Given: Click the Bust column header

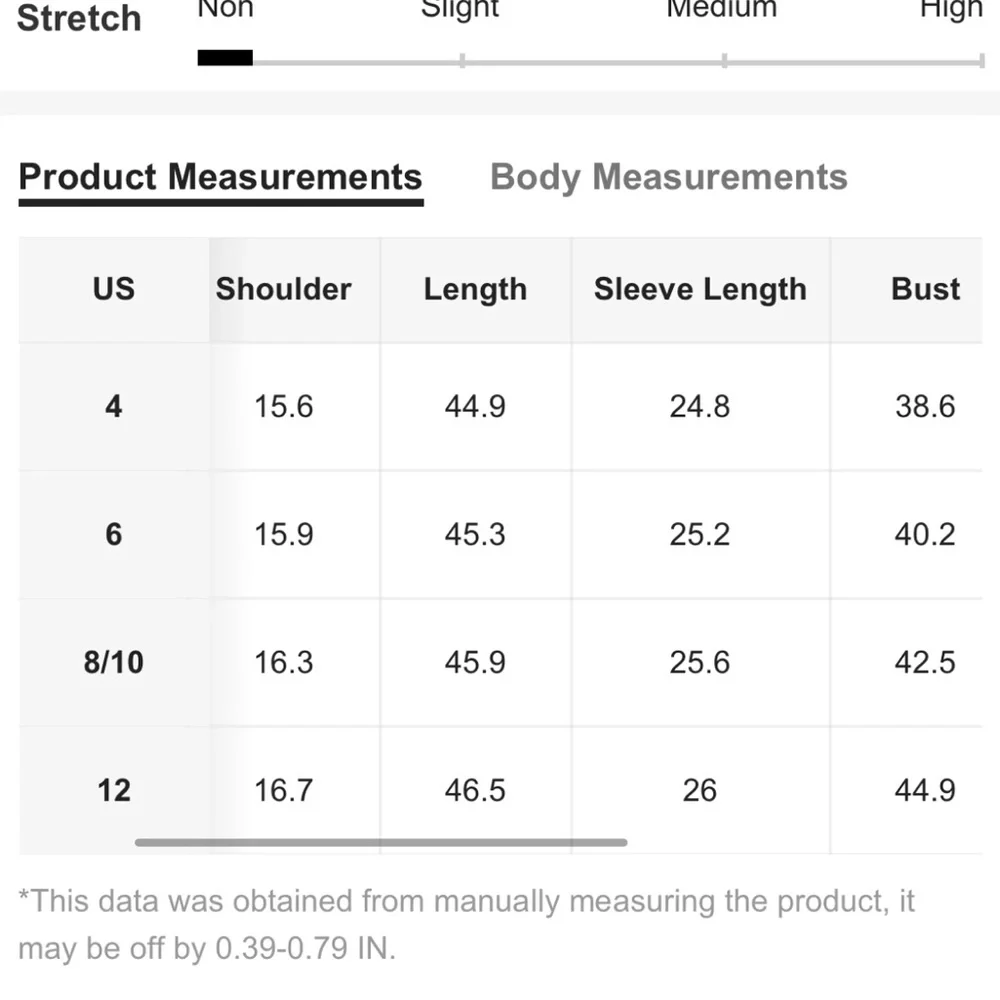Looking at the screenshot, I should tap(925, 290).
